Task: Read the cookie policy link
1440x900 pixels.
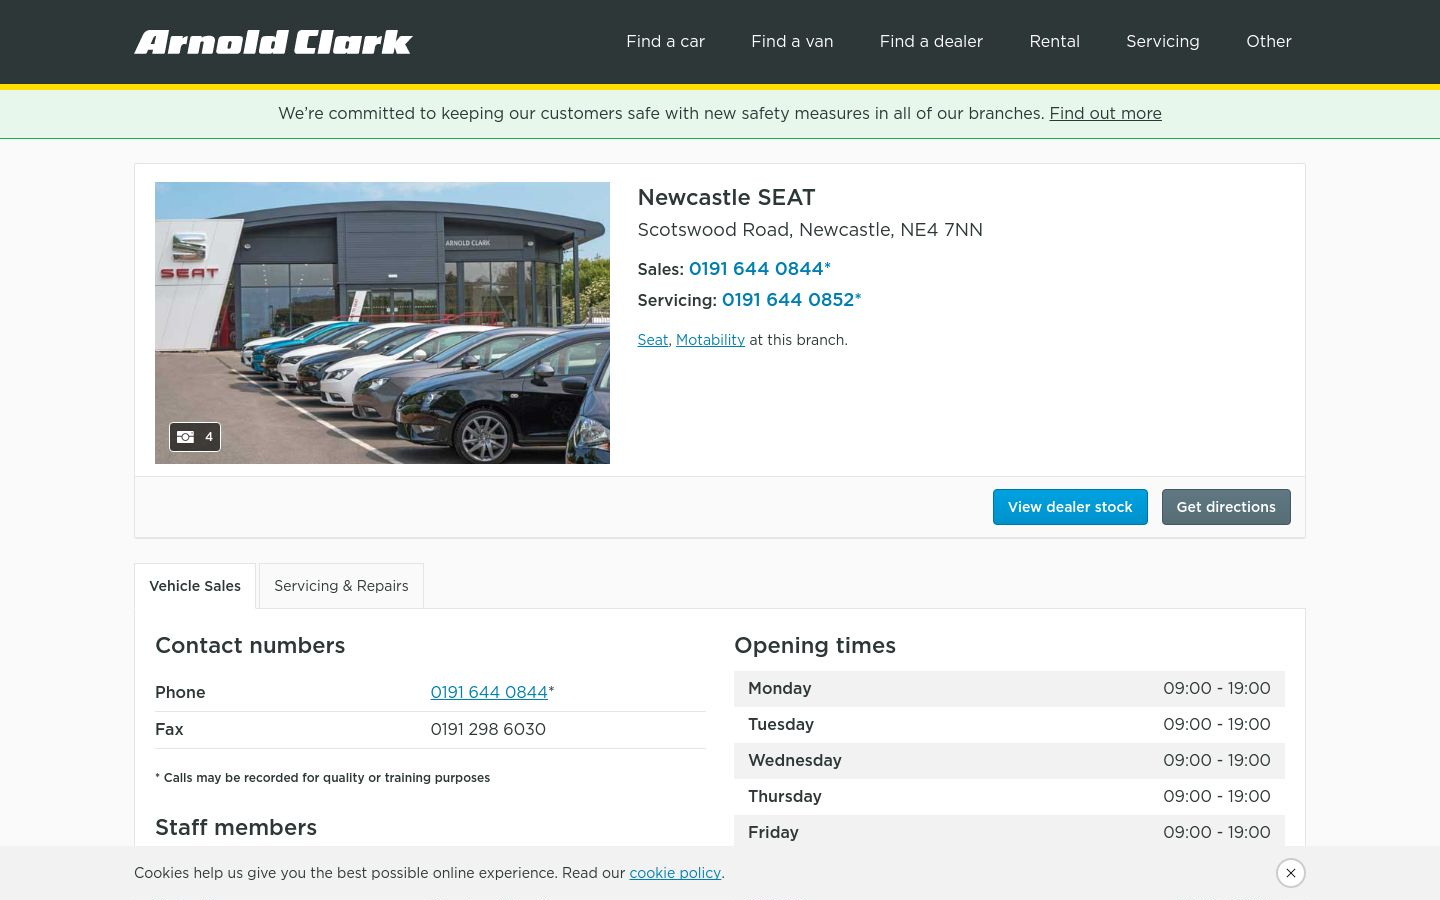Action: pyautogui.click(x=675, y=873)
